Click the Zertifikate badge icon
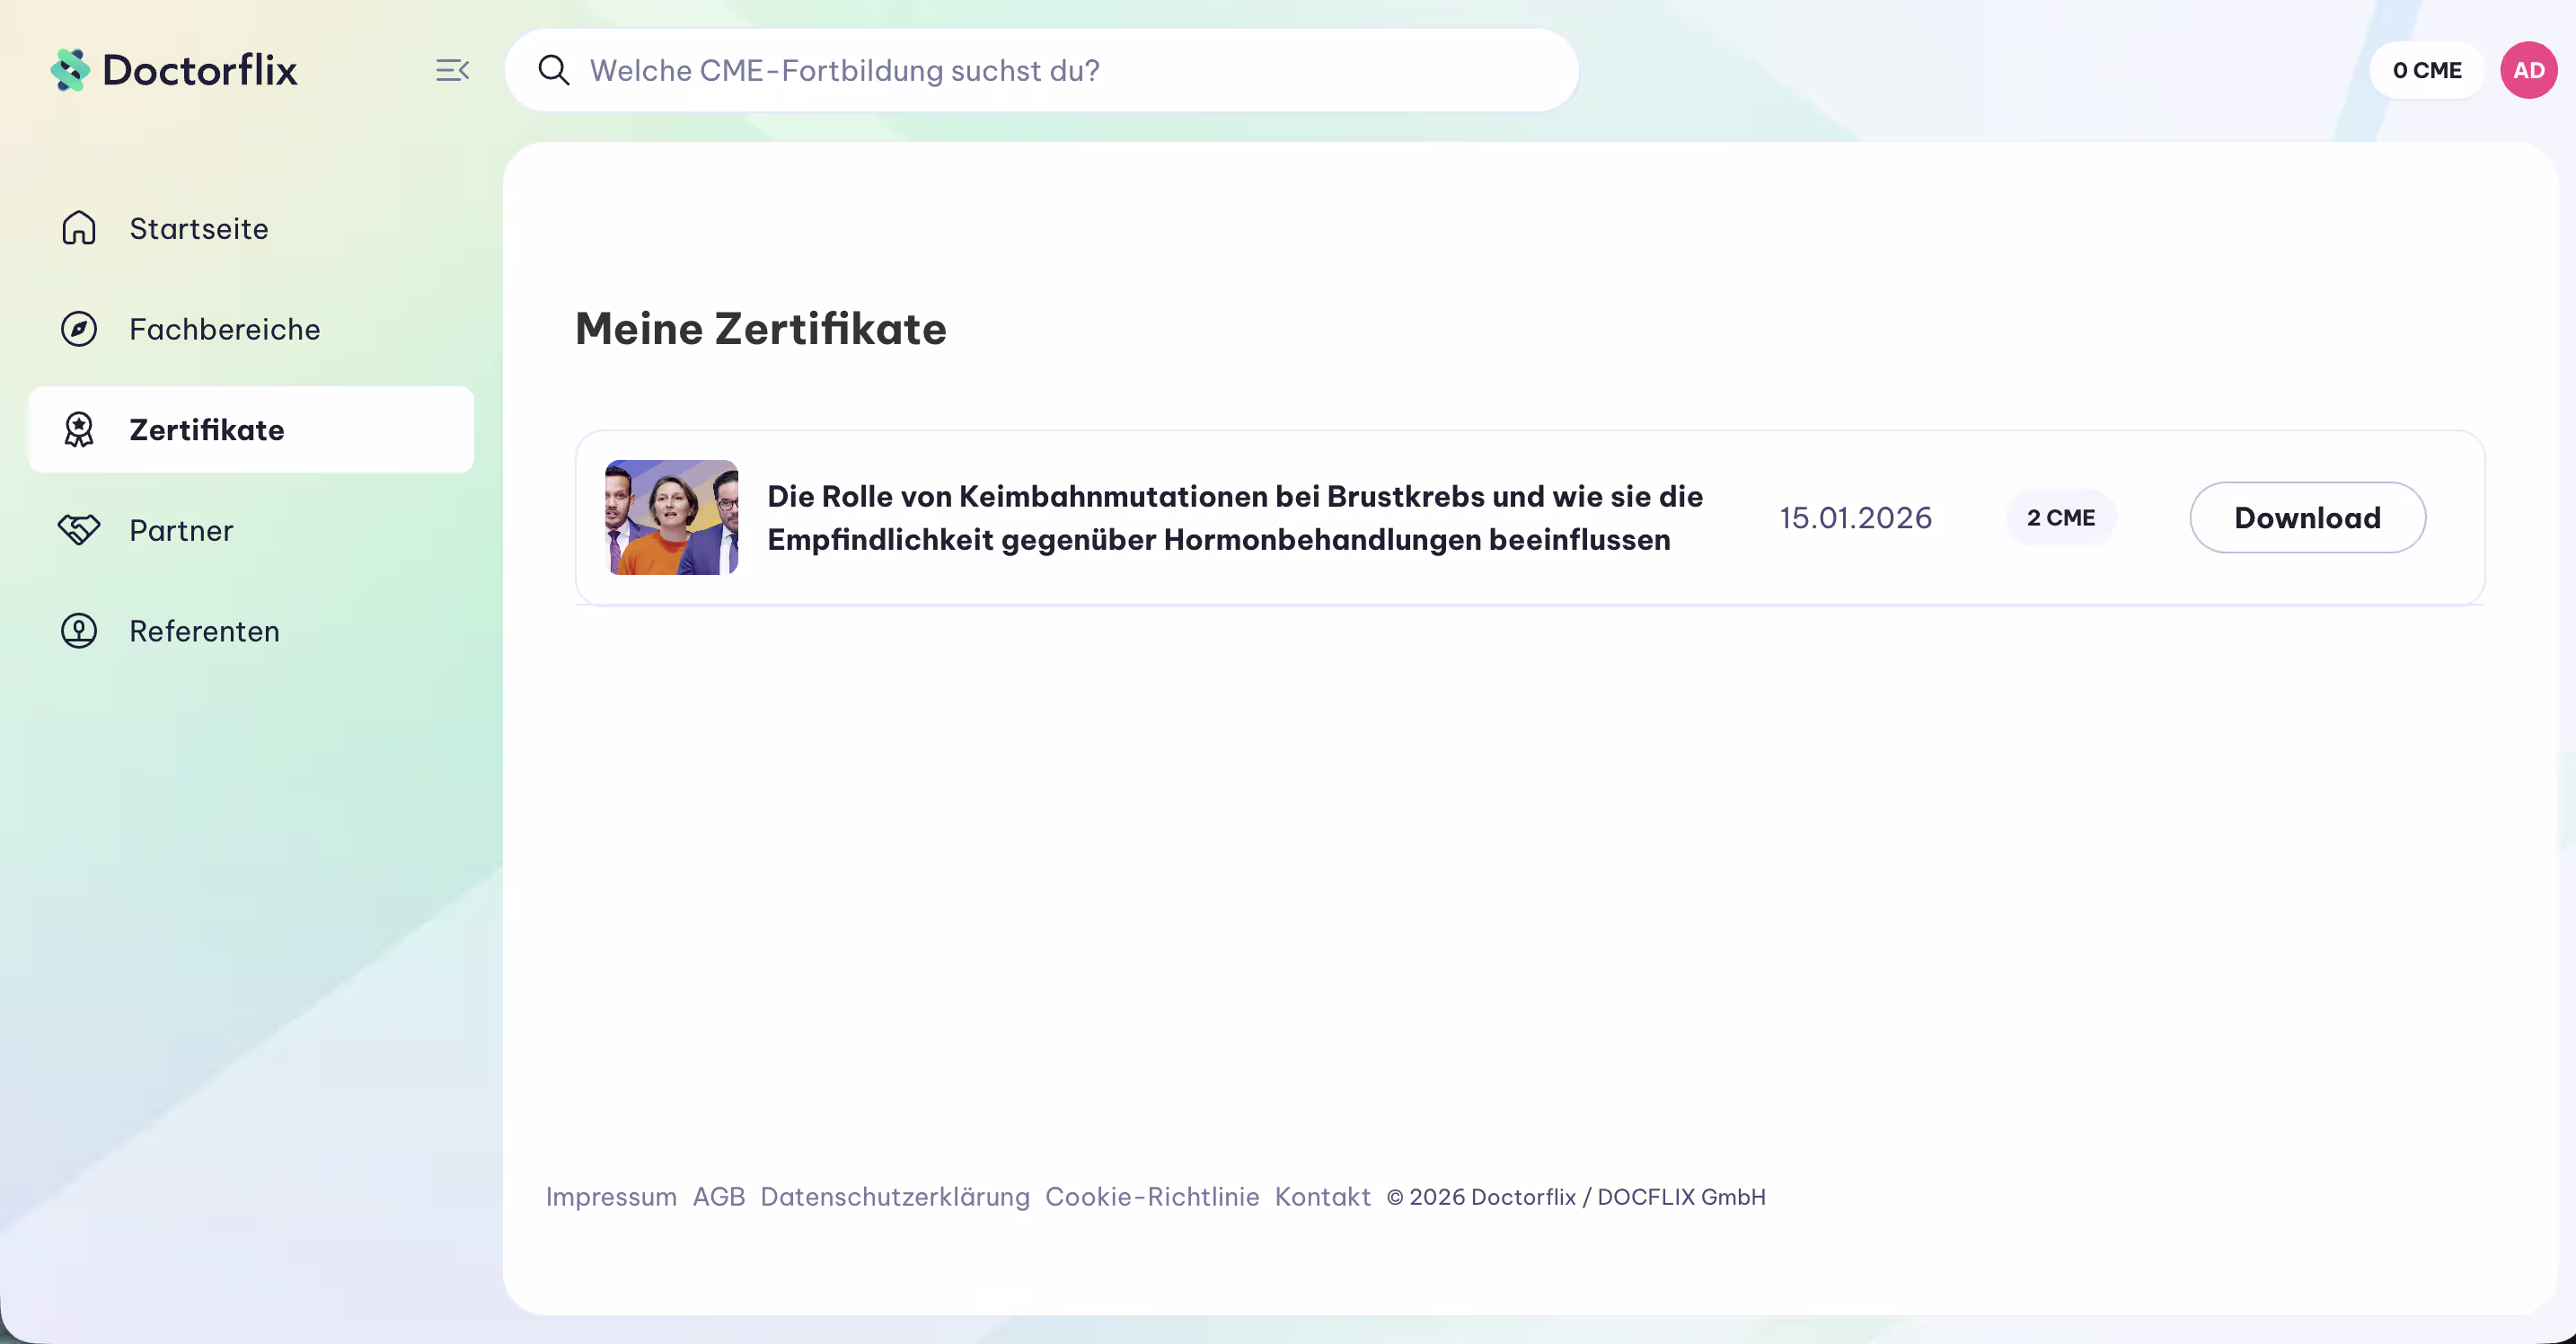Screen dimensions: 2576x1344 point(78,429)
